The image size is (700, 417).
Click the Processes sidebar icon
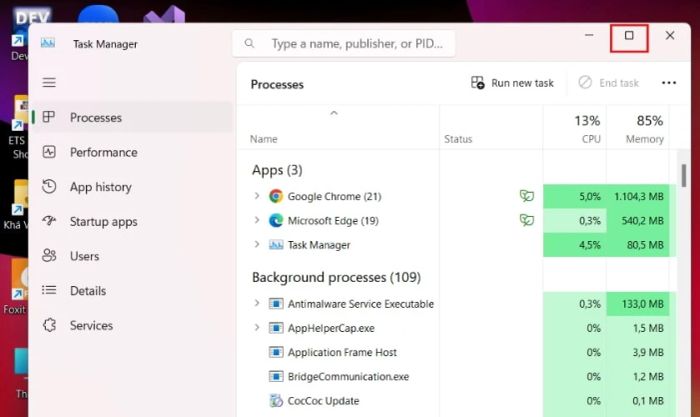coord(49,118)
